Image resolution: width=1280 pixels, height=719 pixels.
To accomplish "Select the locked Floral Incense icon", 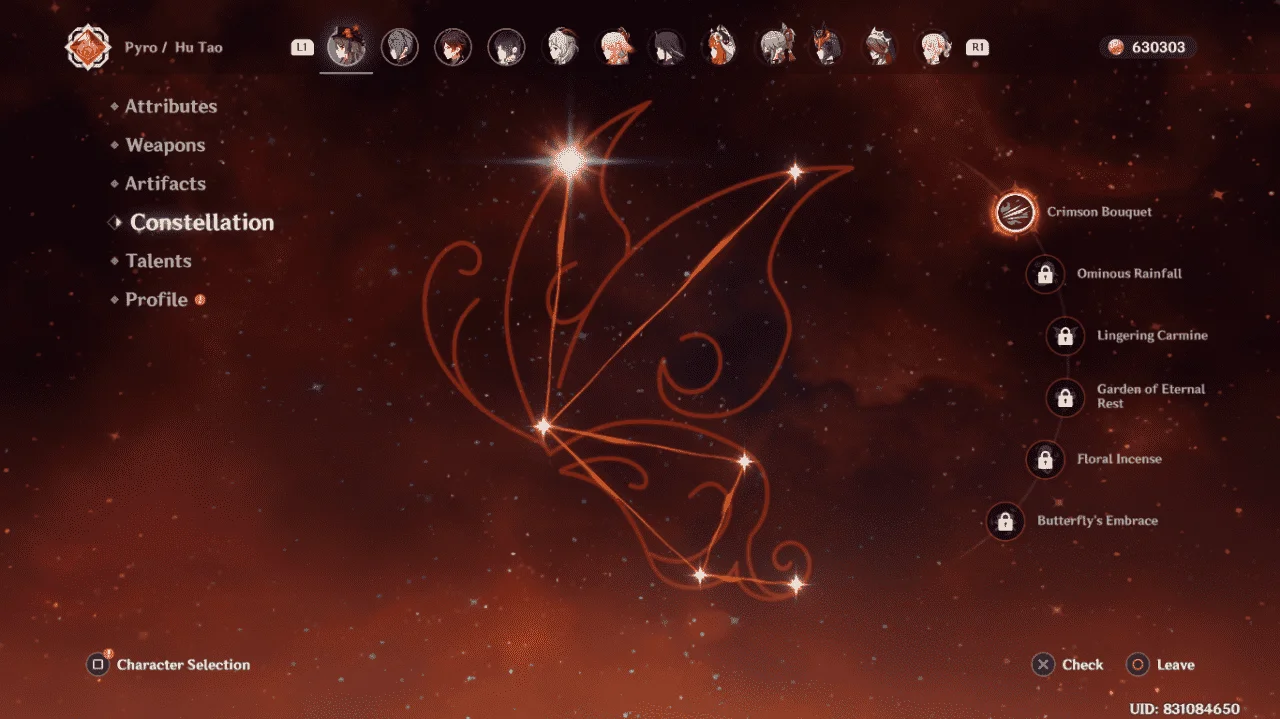I will coord(1045,460).
